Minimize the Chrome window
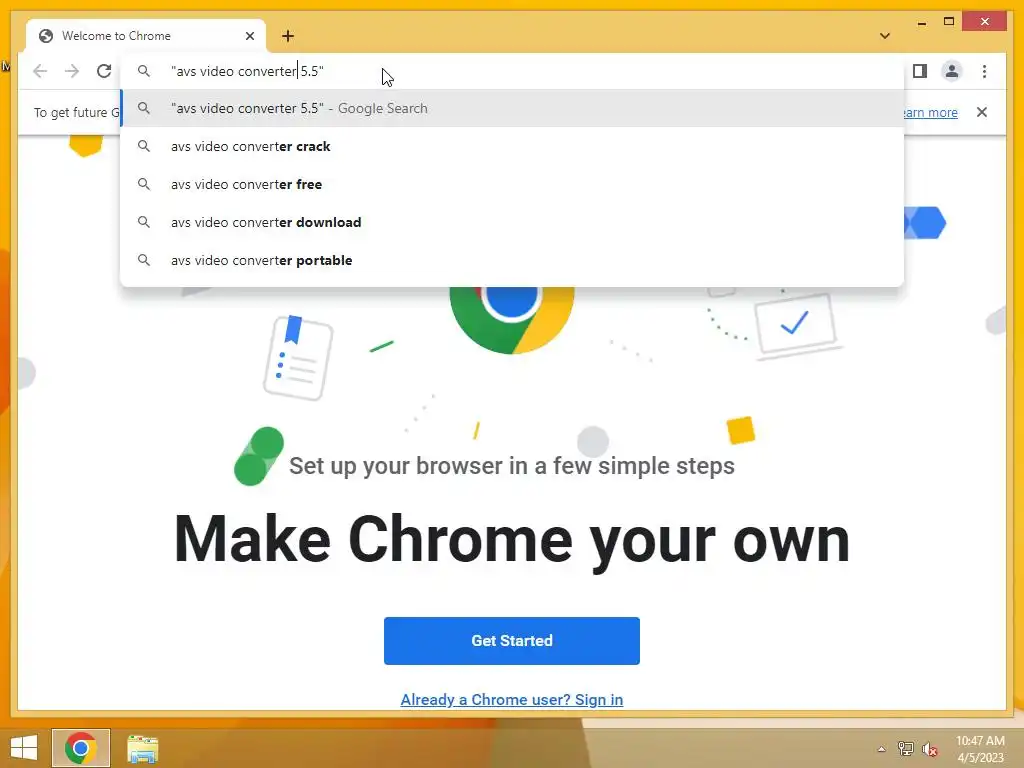This screenshot has height=768, width=1024. coord(921,22)
